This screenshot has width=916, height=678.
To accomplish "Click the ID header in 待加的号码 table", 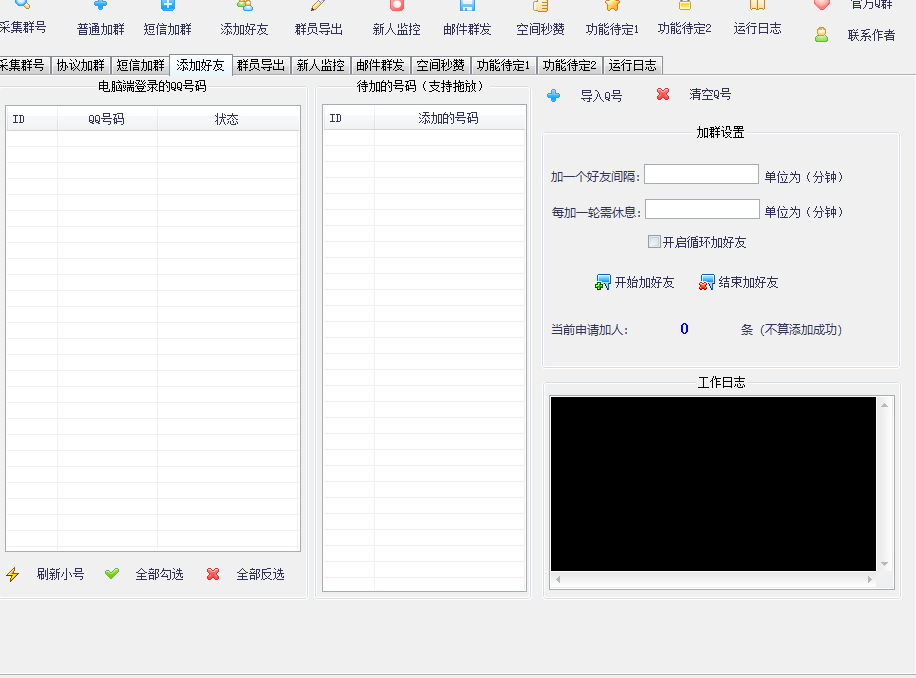I will pyautogui.click(x=349, y=119).
